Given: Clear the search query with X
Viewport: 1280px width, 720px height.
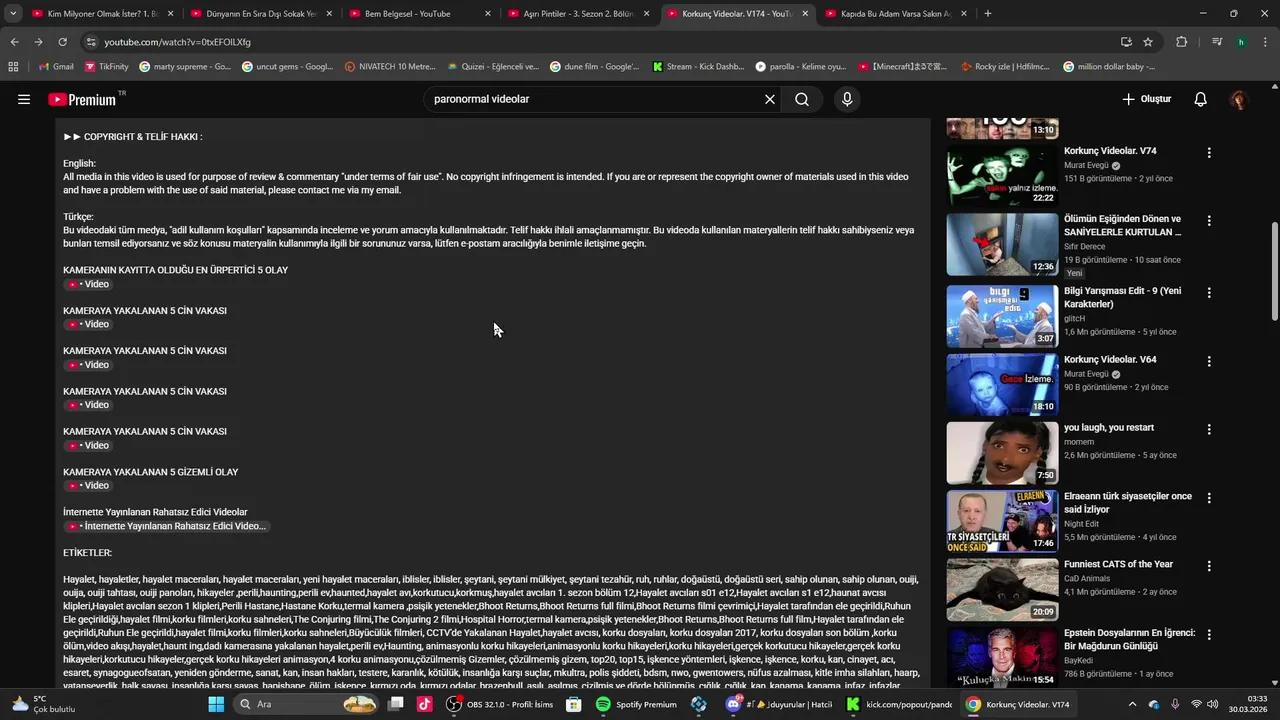Looking at the screenshot, I should [x=770, y=99].
